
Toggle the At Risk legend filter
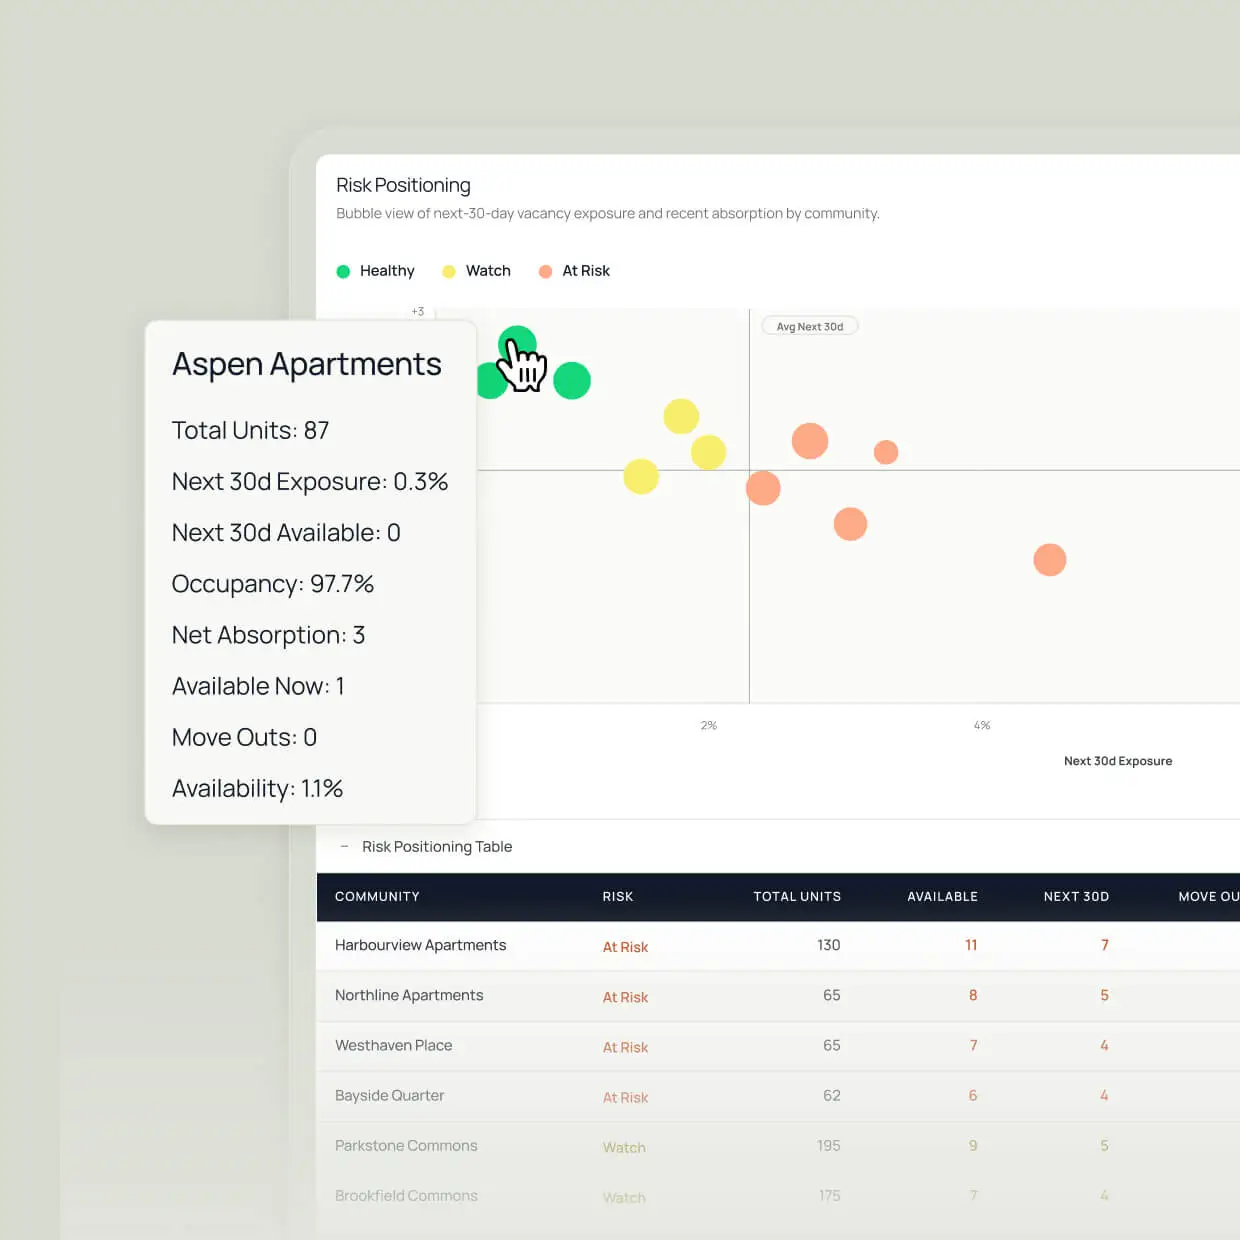[574, 271]
